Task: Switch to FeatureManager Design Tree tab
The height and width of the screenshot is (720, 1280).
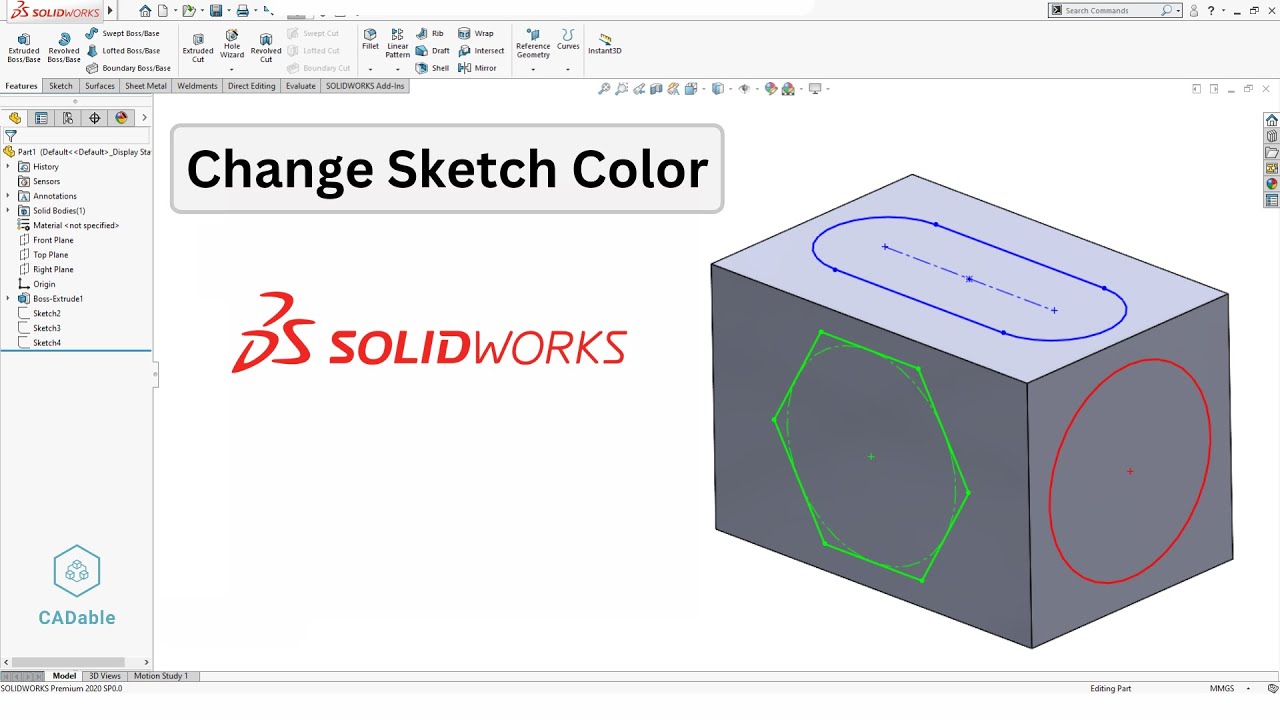Action: [x=15, y=118]
